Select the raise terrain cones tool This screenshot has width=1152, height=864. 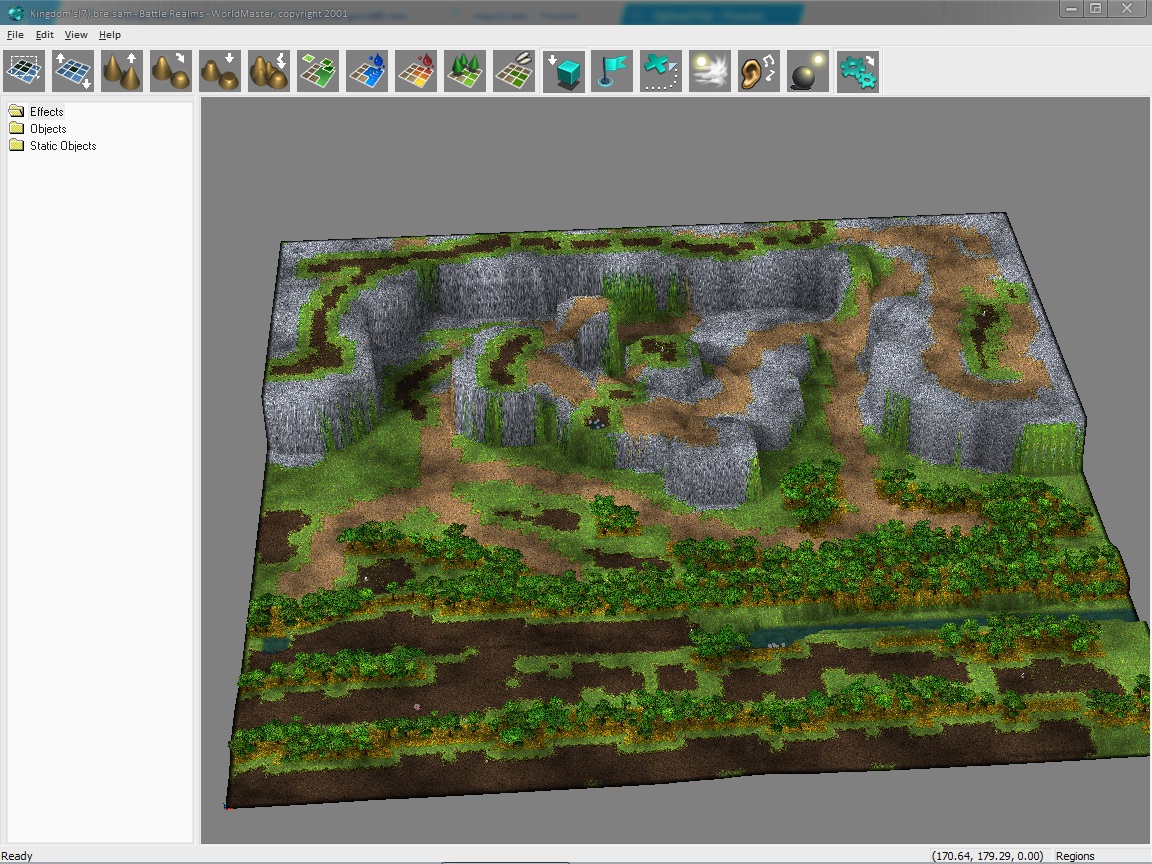point(122,71)
